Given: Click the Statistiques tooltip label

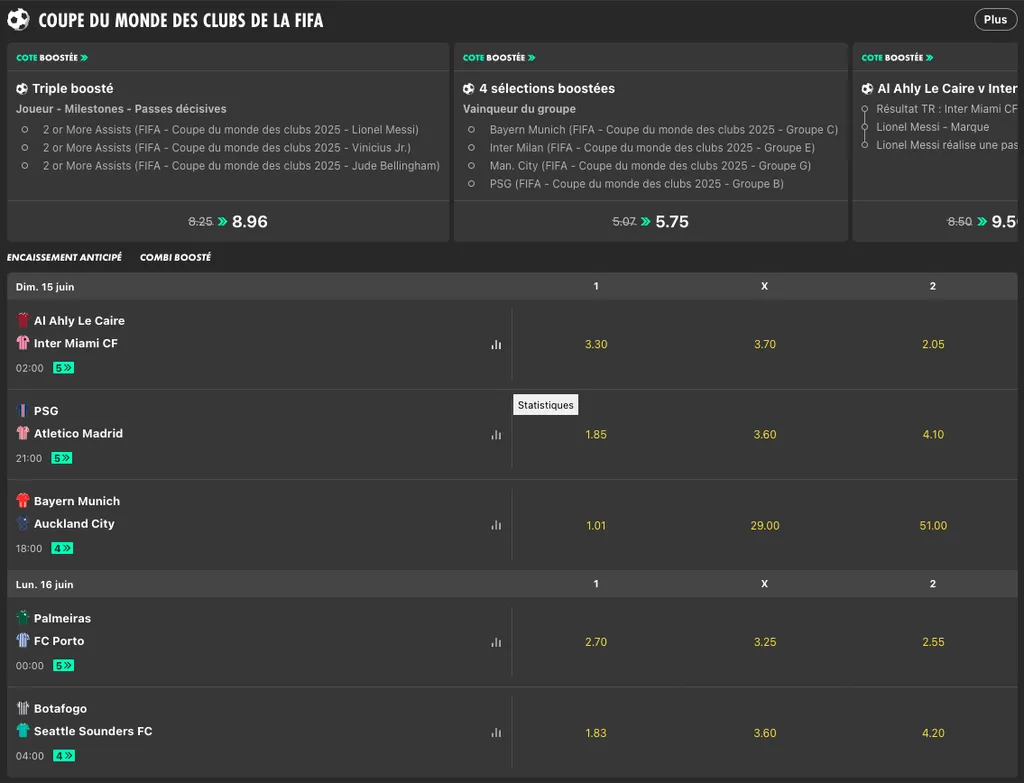Looking at the screenshot, I should click(545, 404).
